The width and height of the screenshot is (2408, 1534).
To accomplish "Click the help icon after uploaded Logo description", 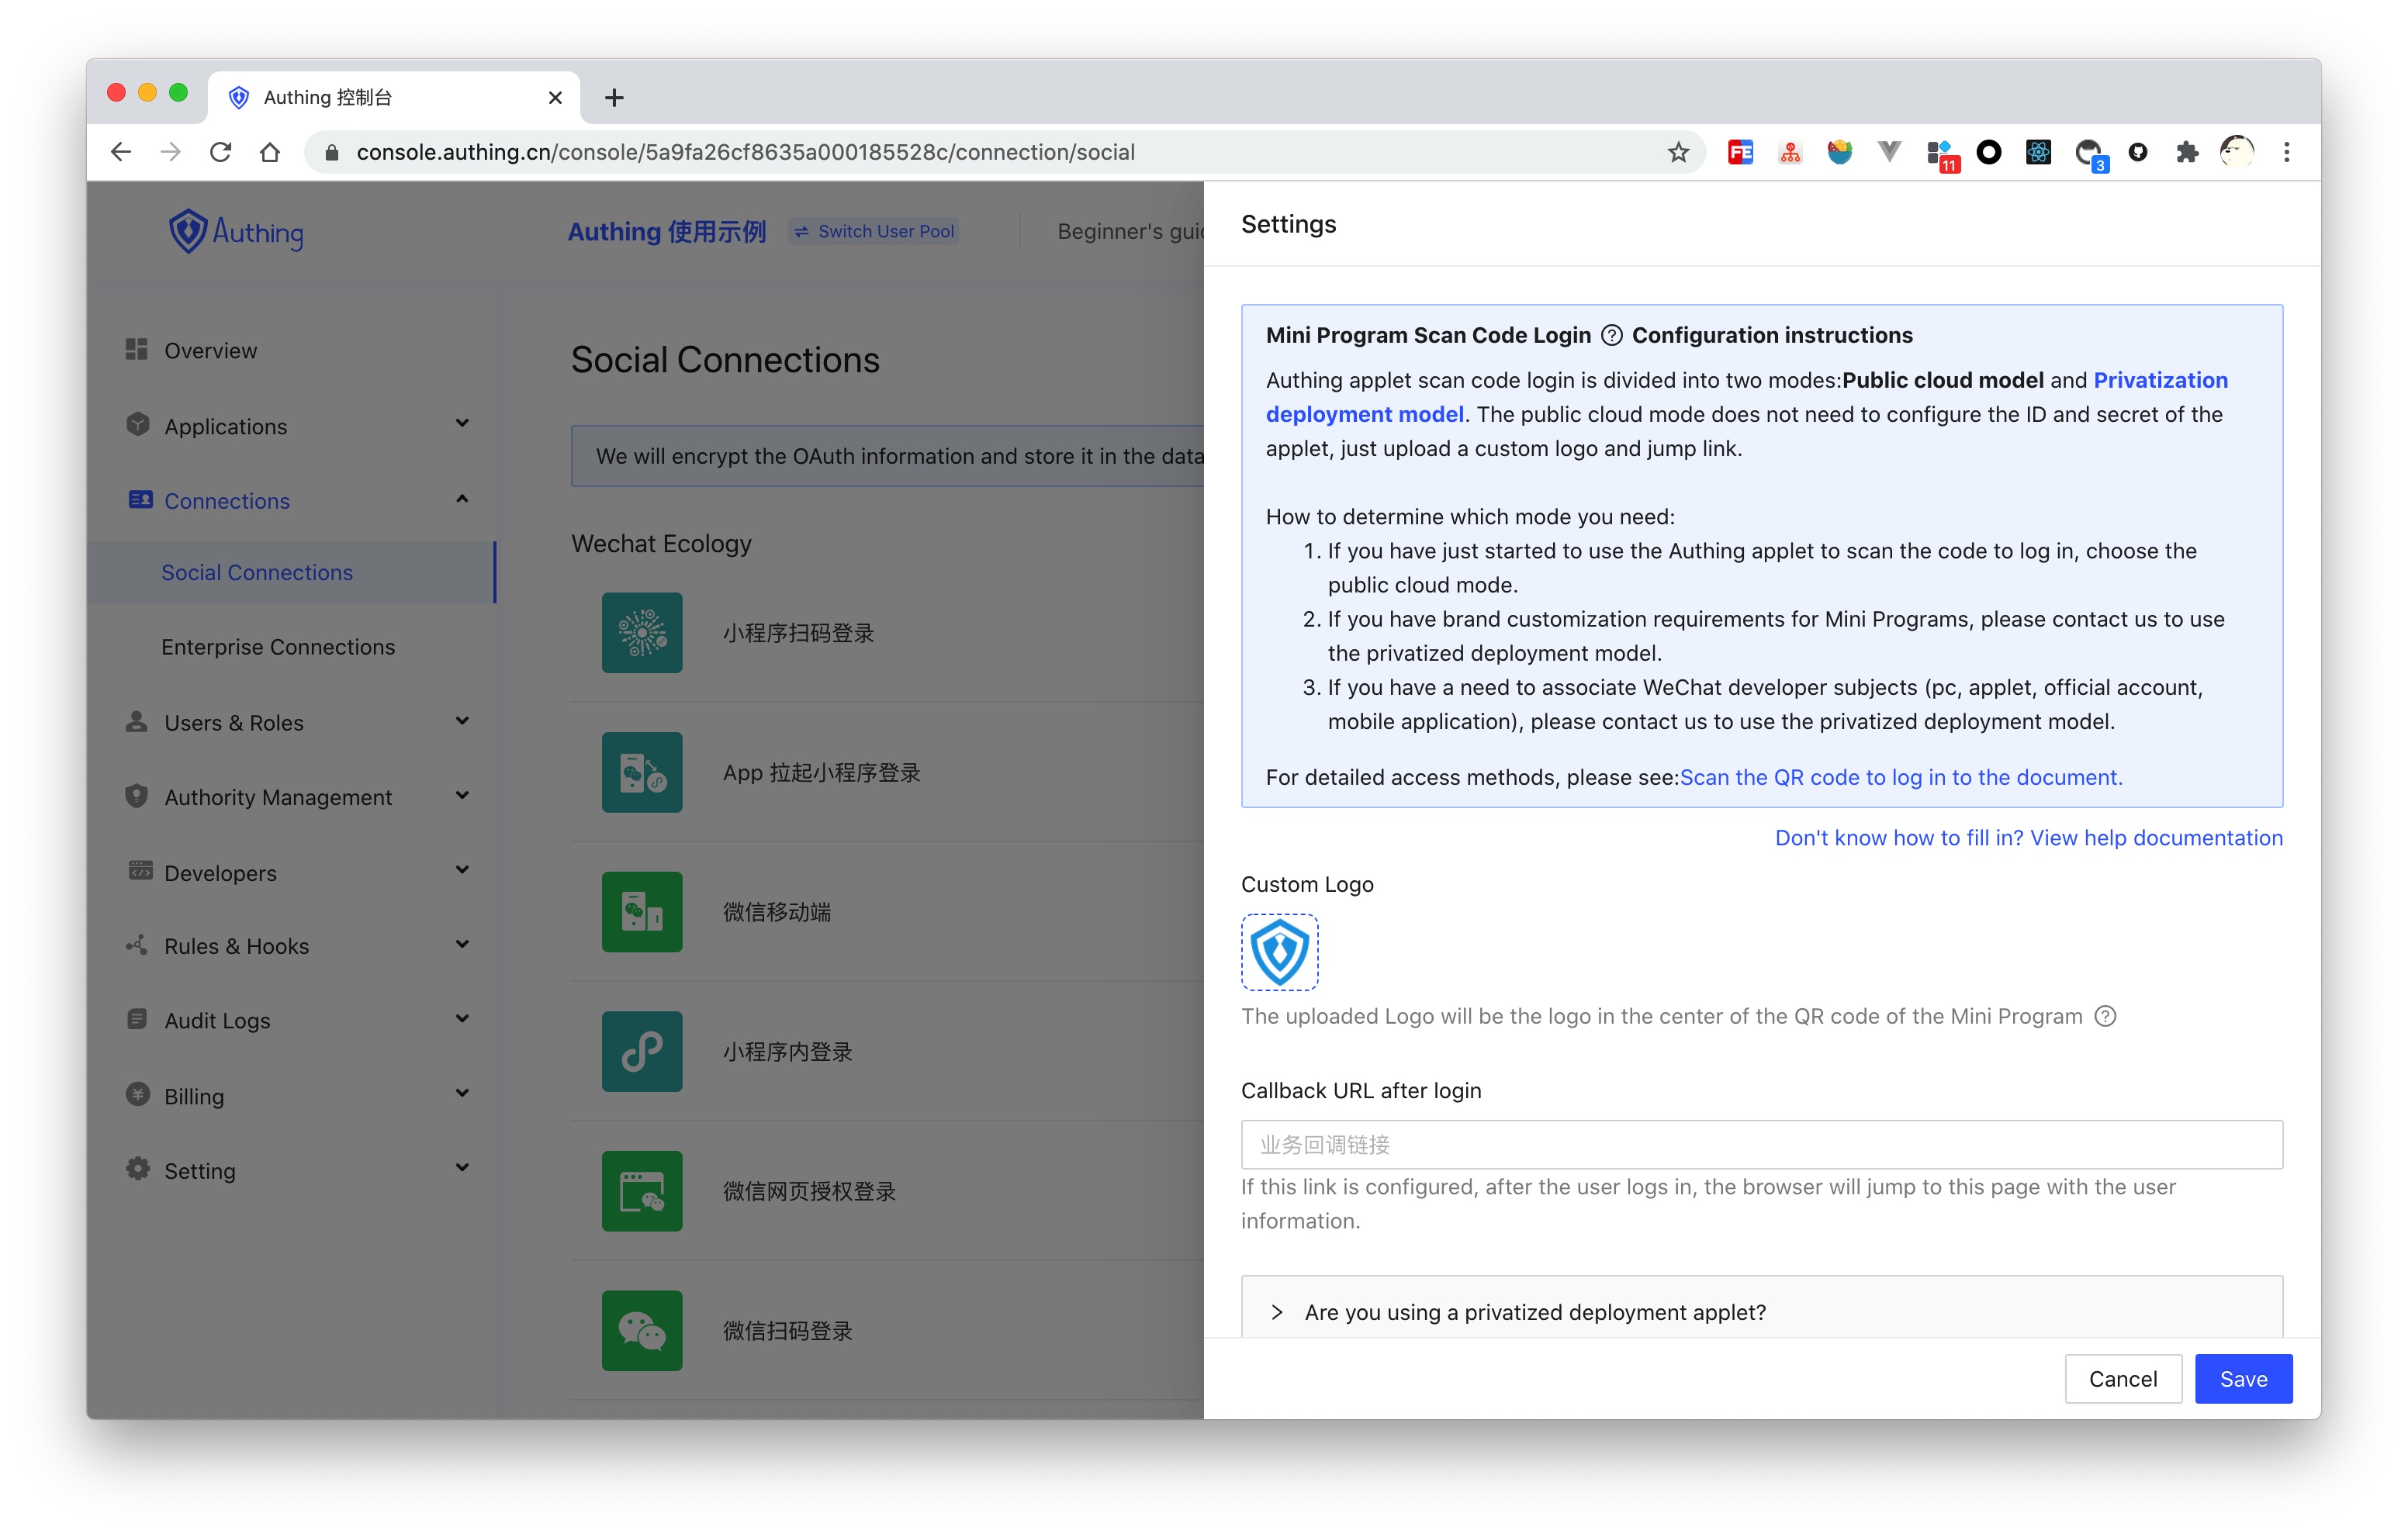I will [x=2105, y=1016].
